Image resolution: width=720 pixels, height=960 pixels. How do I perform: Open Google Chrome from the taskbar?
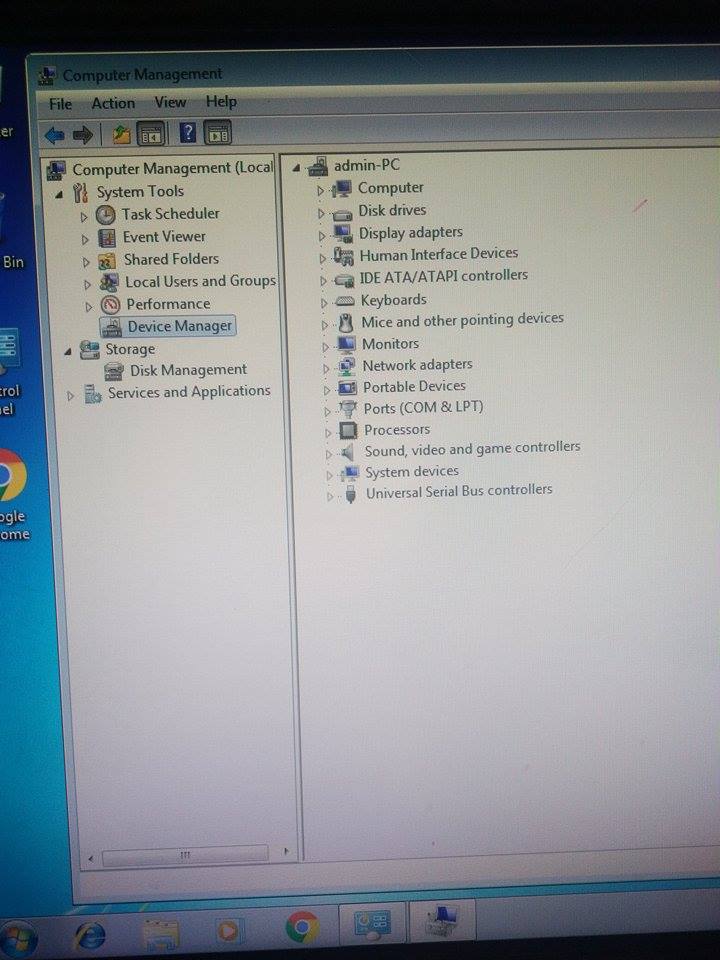[x=302, y=928]
